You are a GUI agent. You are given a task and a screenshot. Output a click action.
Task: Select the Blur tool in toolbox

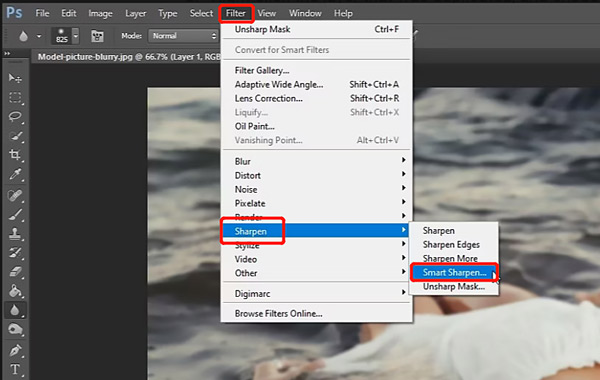tap(15, 310)
